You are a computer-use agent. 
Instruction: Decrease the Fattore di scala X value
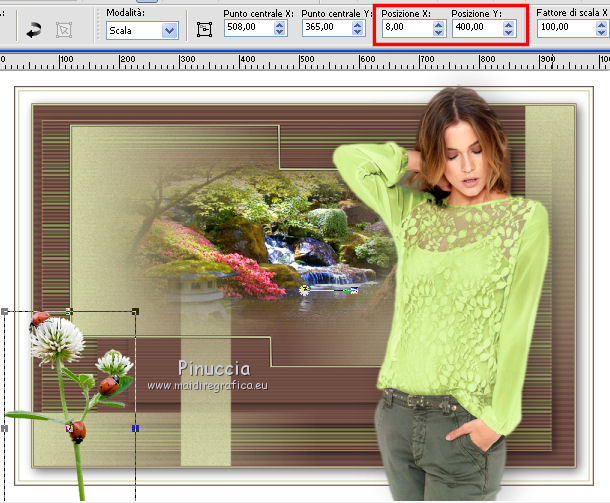(x=601, y=32)
